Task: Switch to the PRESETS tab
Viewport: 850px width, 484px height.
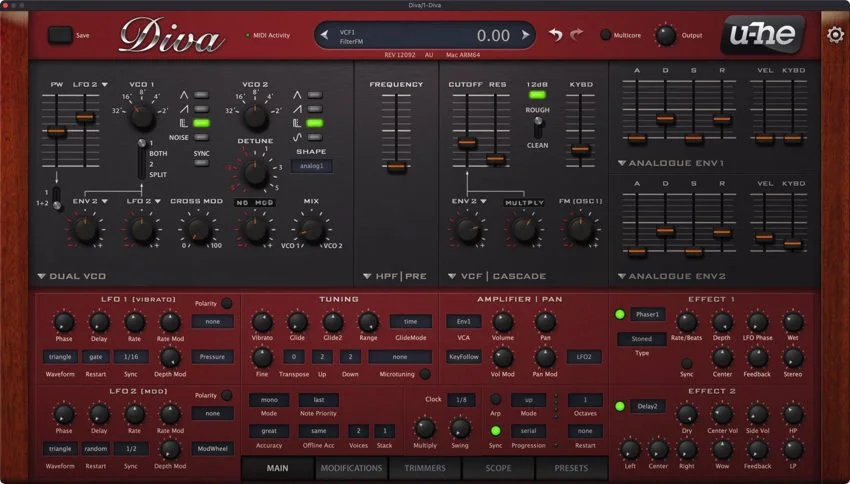Action: coord(571,468)
